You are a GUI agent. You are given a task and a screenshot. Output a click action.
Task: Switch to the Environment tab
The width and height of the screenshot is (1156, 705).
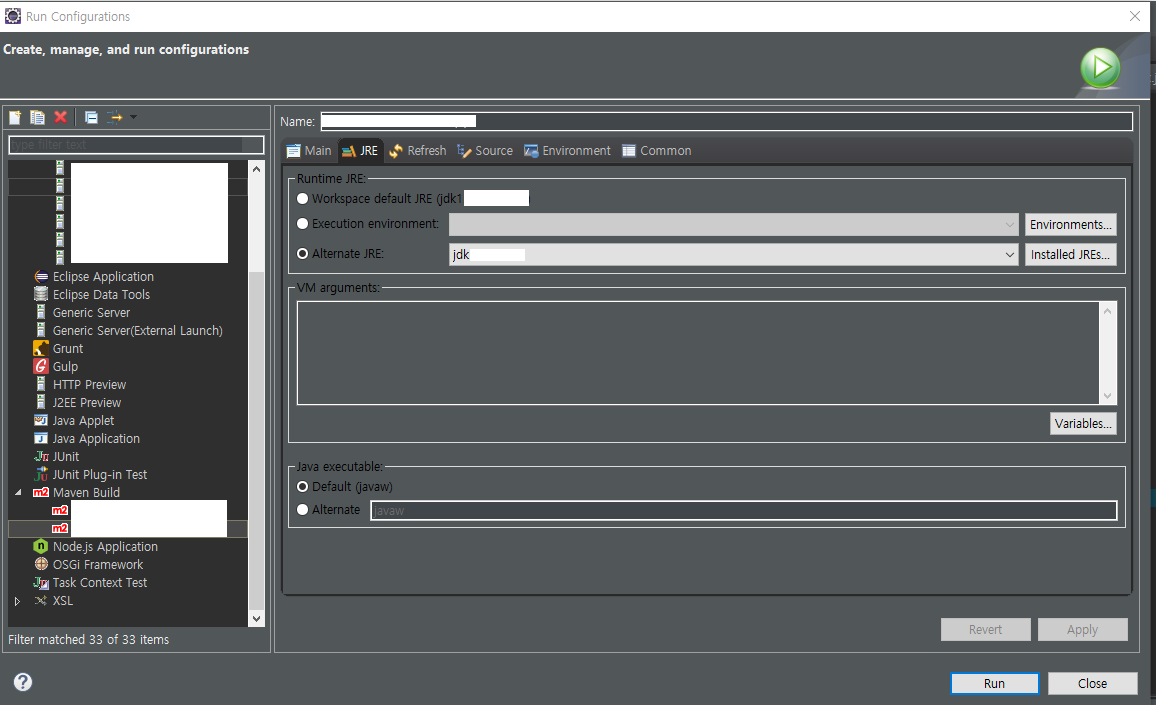pos(568,150)
